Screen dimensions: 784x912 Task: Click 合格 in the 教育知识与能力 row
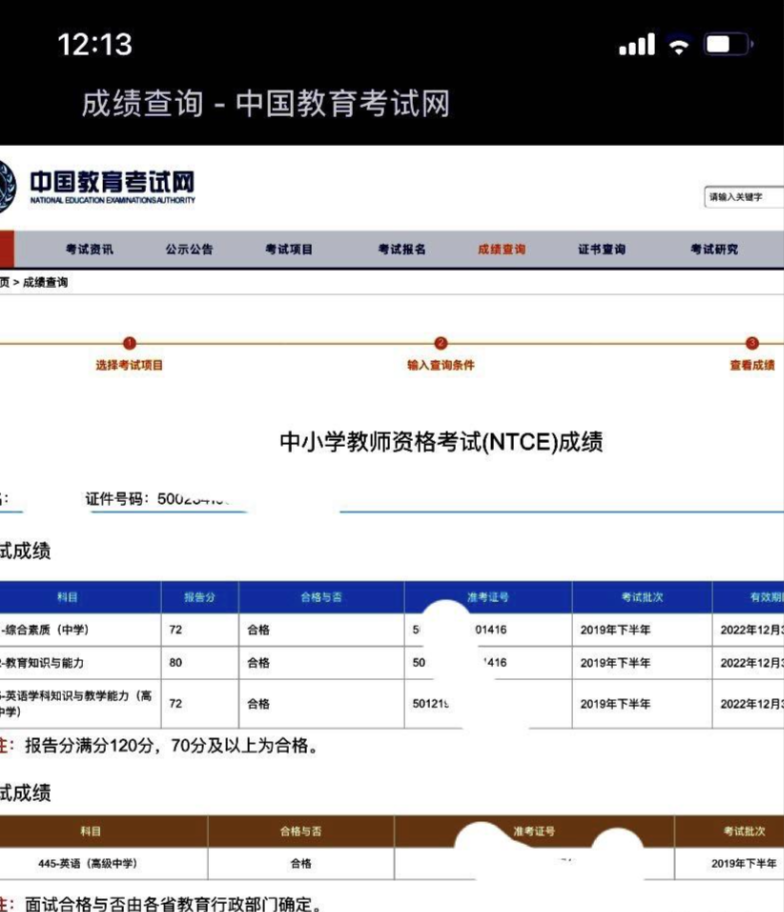click(x=258, y=663)
